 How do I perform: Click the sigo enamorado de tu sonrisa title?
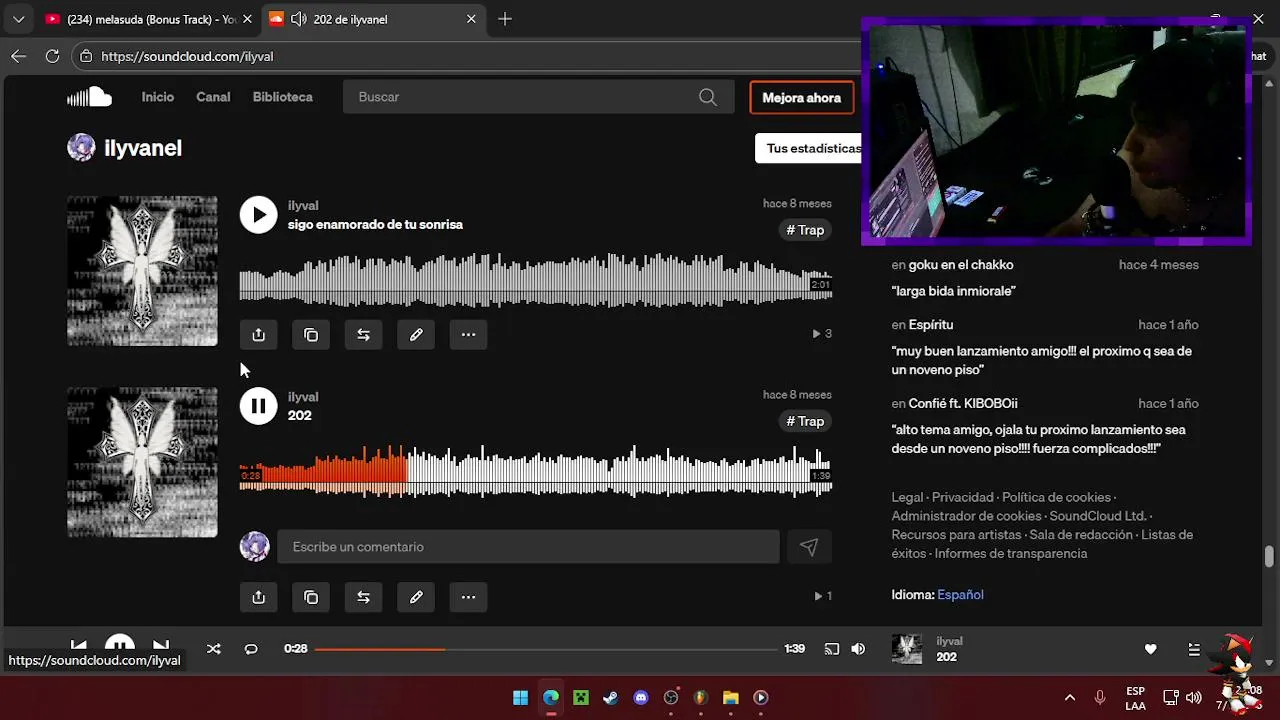click(375, 225)
